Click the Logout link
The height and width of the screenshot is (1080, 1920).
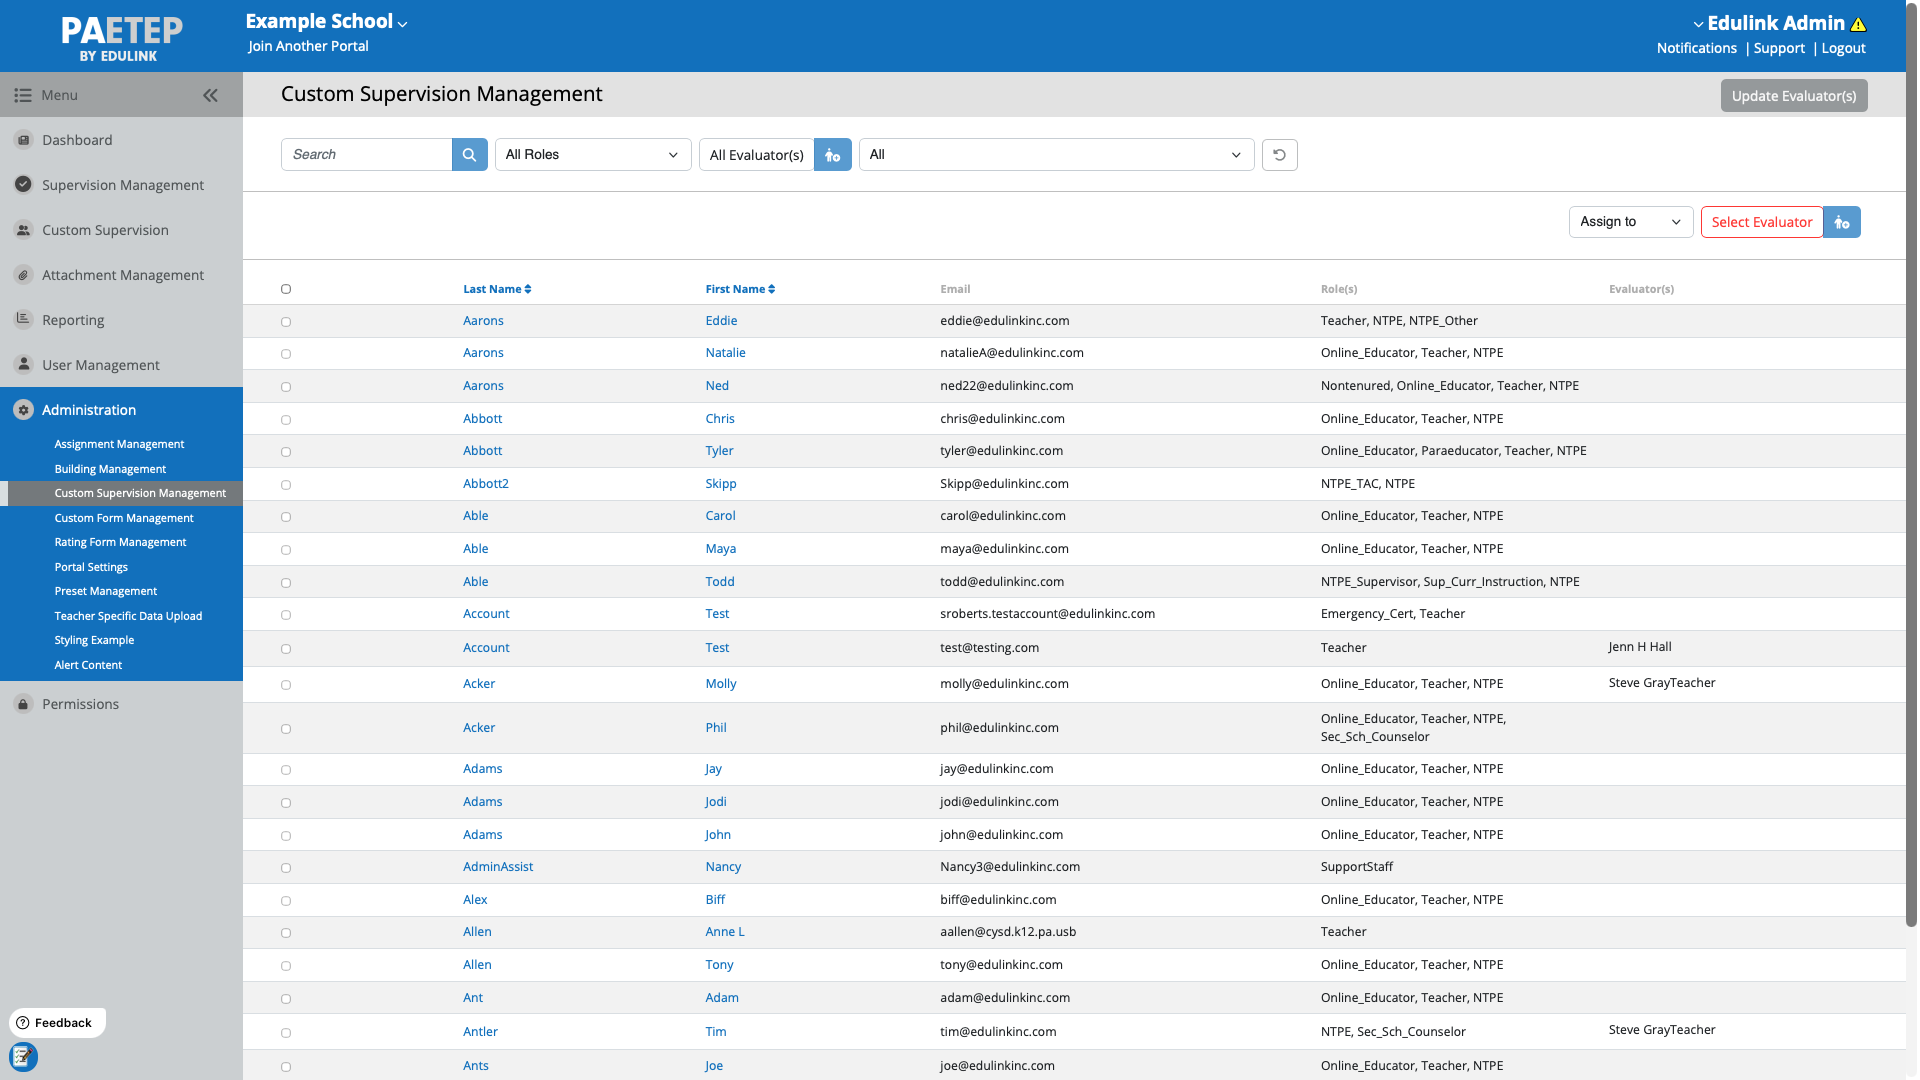tap(1843, 48)
